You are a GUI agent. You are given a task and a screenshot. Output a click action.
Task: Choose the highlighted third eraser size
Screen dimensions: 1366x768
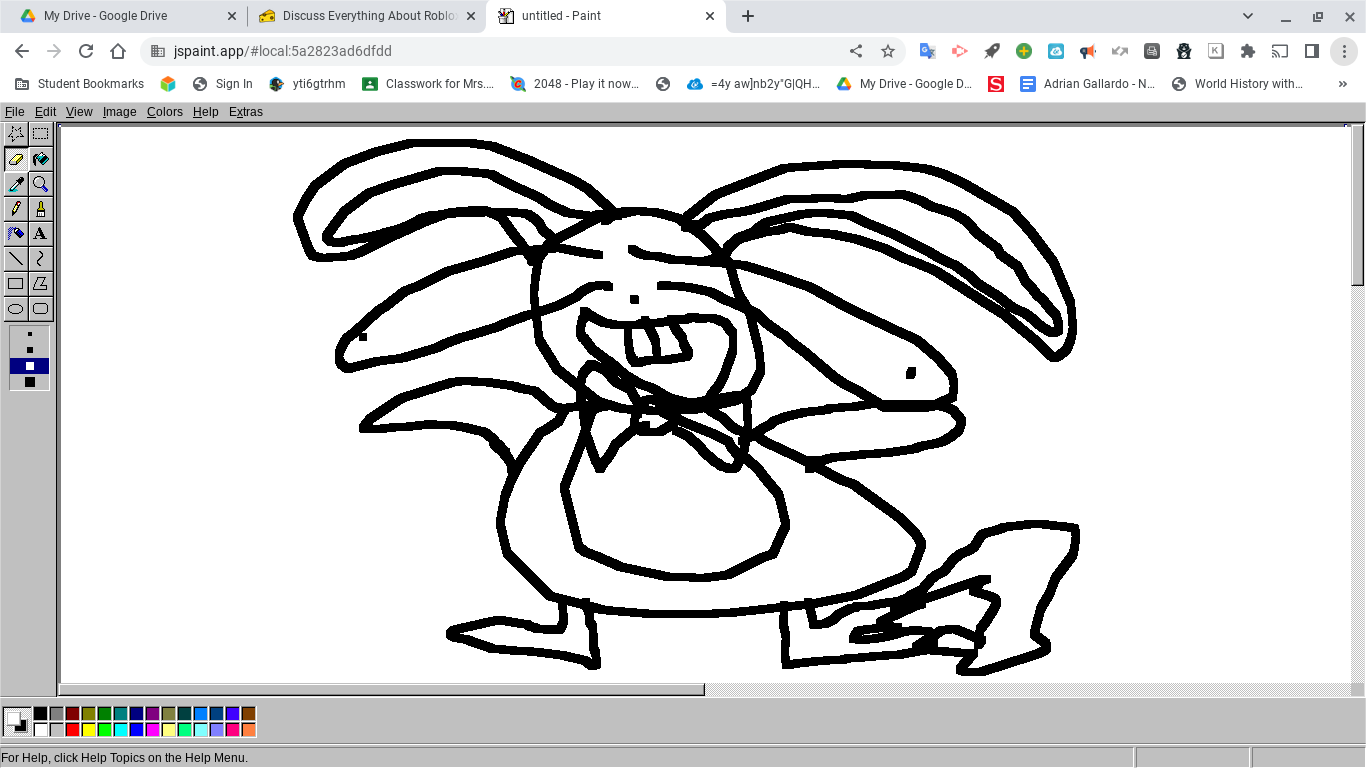30,366
